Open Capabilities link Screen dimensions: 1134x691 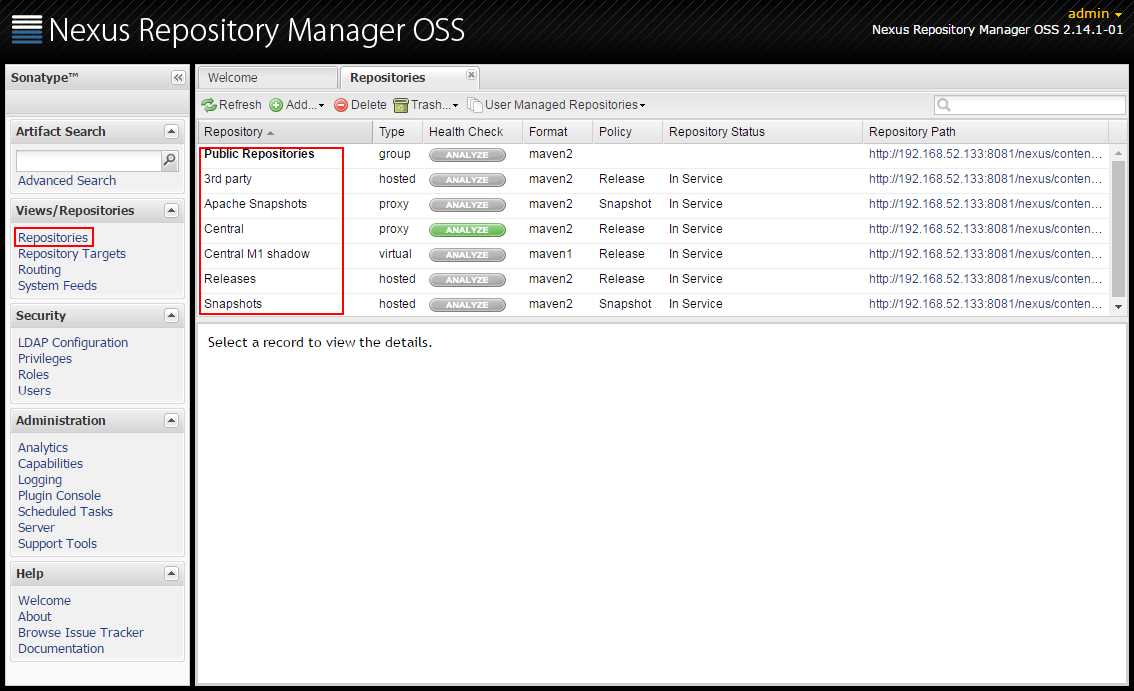[50, 464]
